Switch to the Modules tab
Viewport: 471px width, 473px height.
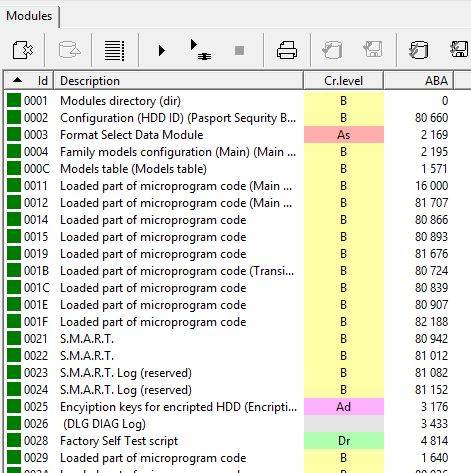click(29, 16)
